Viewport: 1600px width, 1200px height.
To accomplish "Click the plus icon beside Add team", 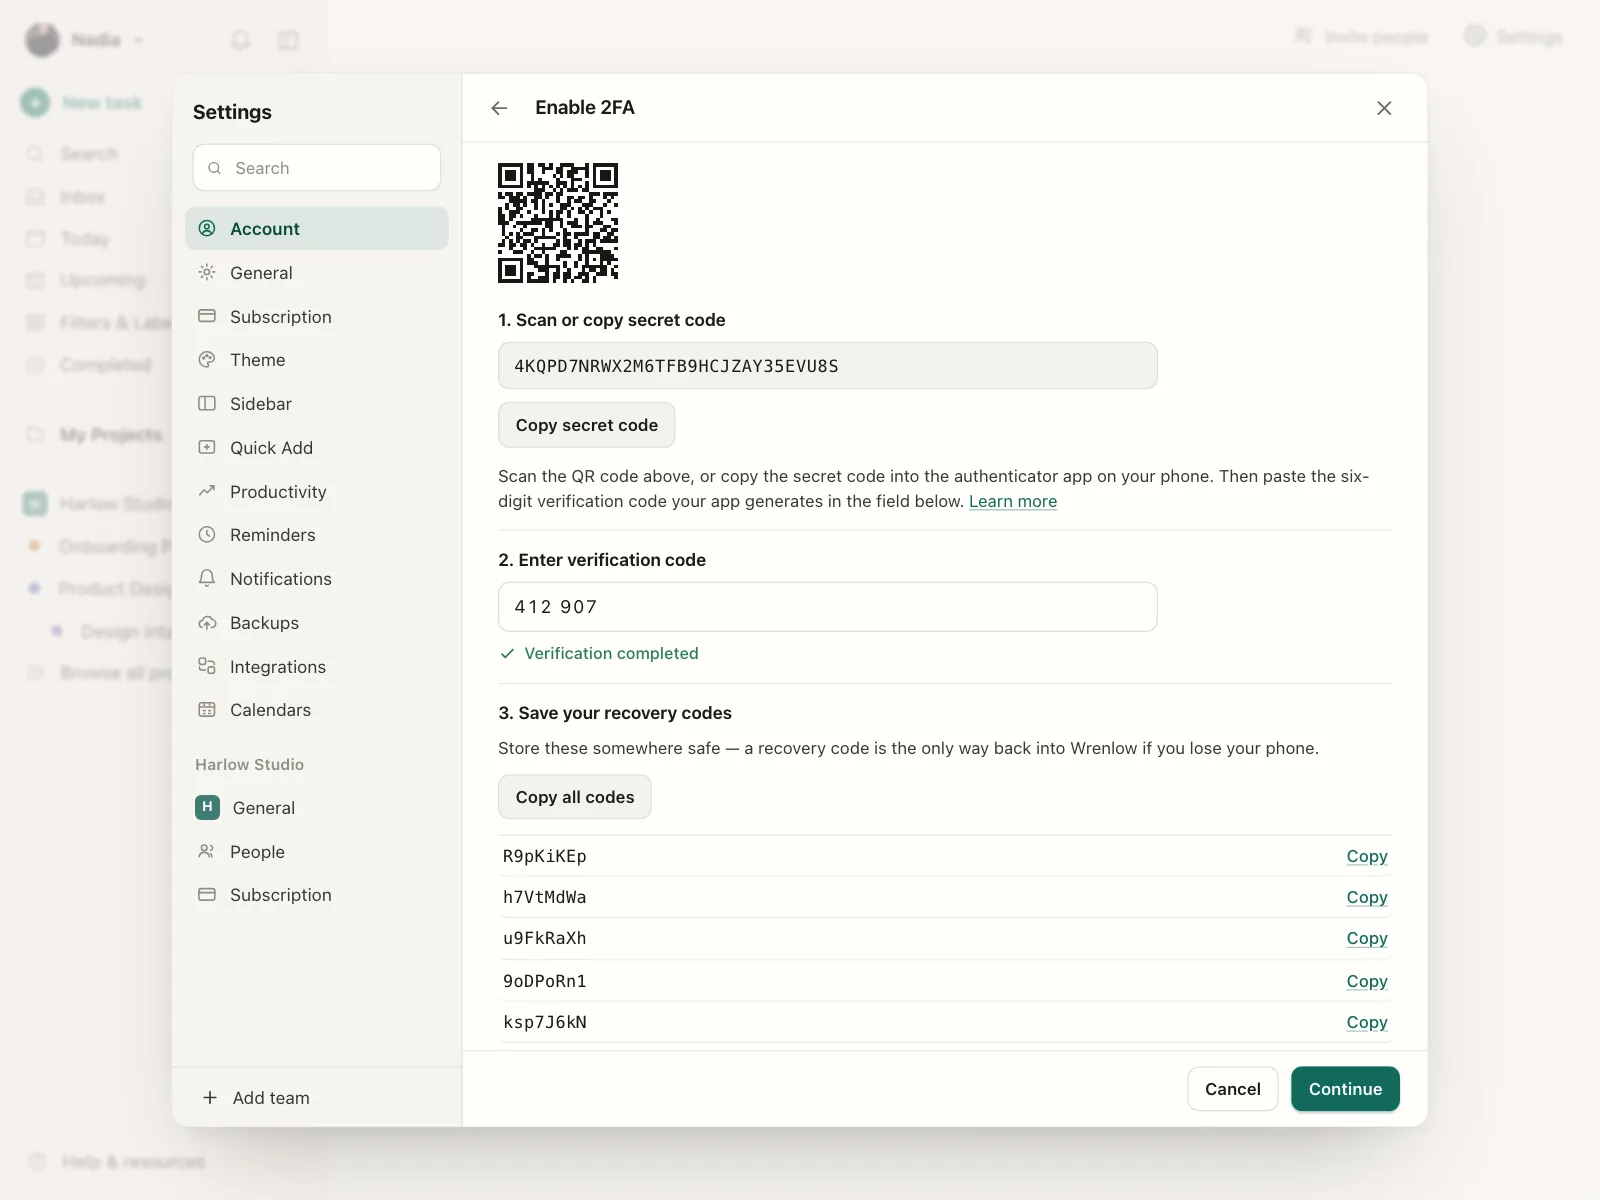I will (x=210, y=1097).
